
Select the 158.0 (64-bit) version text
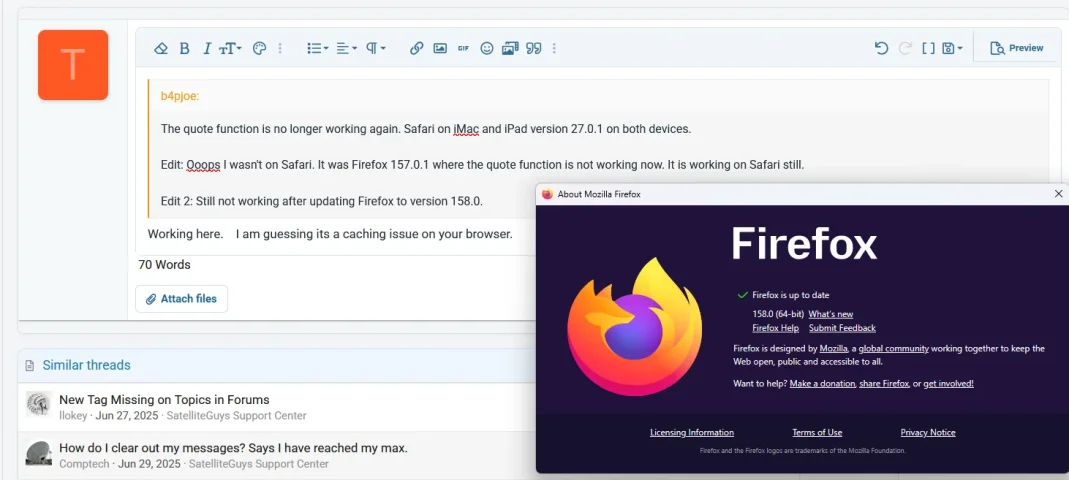point(778,314)
